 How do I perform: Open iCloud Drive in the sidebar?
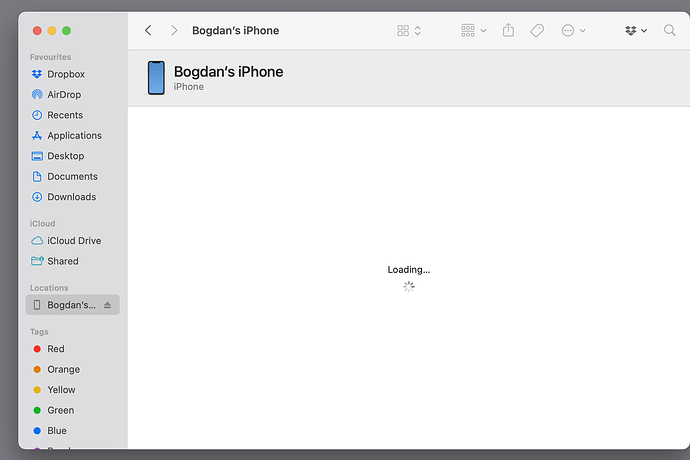pyautogui.click(x=73, y=241)
